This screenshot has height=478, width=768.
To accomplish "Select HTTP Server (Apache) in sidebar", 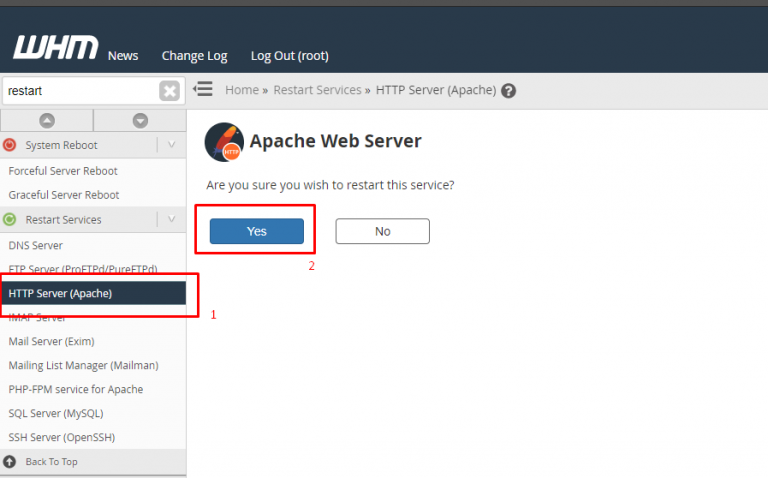I will pos(93,293).
